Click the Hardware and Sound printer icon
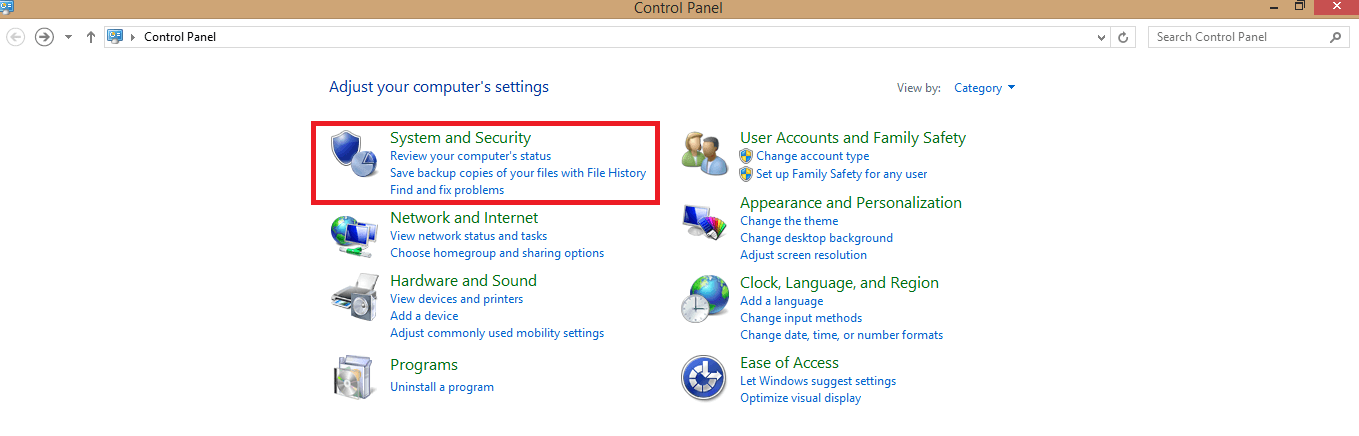The height and width of the screenshot is (436, 1359). 353,298
